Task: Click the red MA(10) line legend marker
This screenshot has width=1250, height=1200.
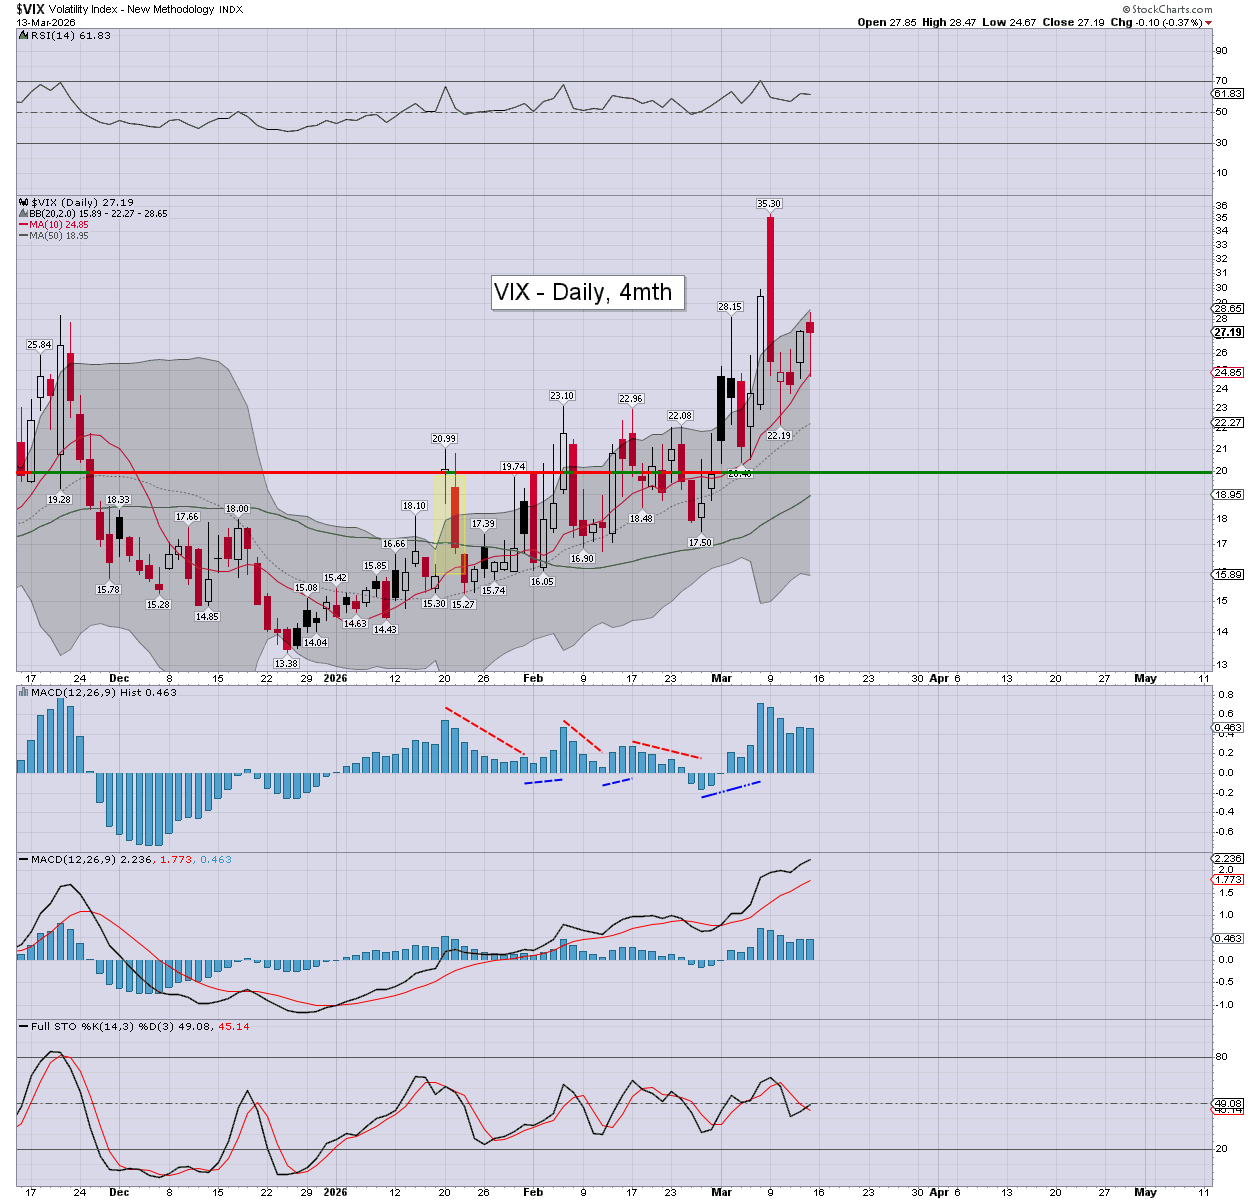Action: point(23,225)
